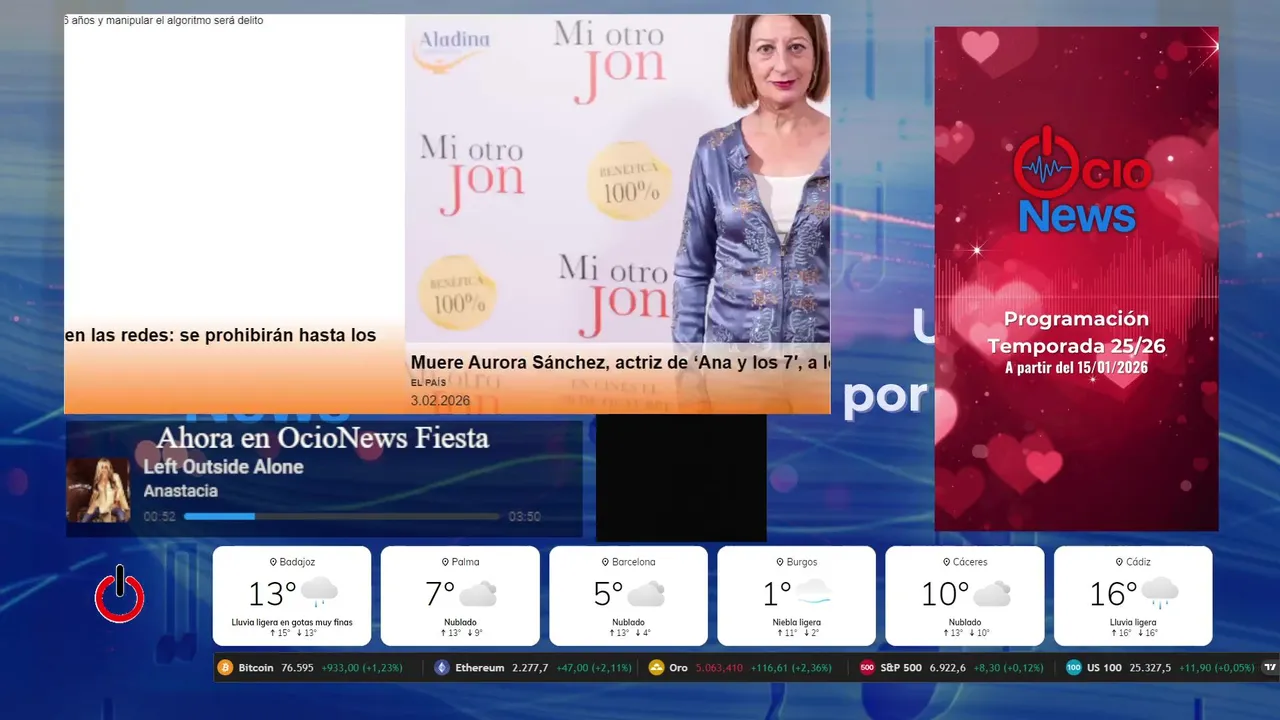Click the Aladina logo on the news photo
The width and height of the screenshot is (1280, 720).
point(454,50)
